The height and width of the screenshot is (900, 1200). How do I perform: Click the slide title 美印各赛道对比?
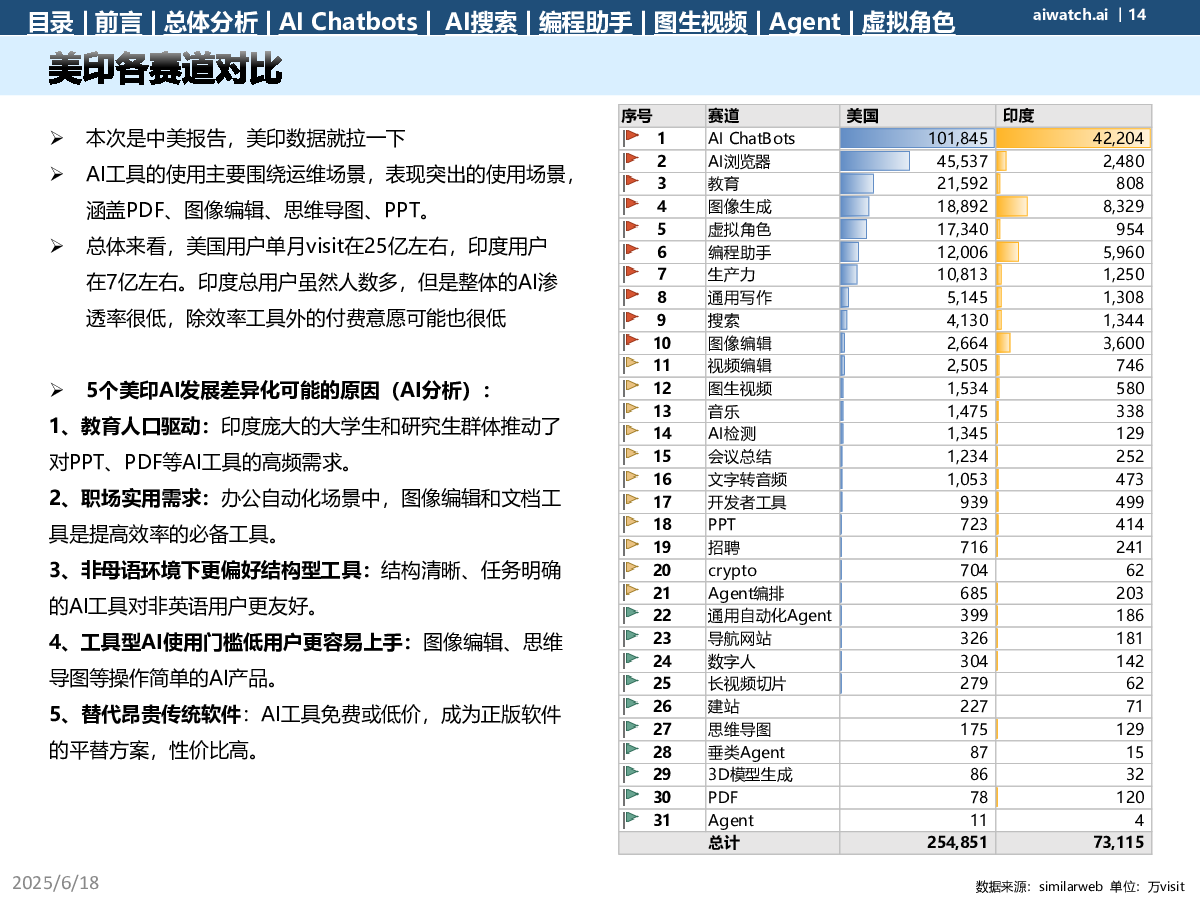[166, 70]
